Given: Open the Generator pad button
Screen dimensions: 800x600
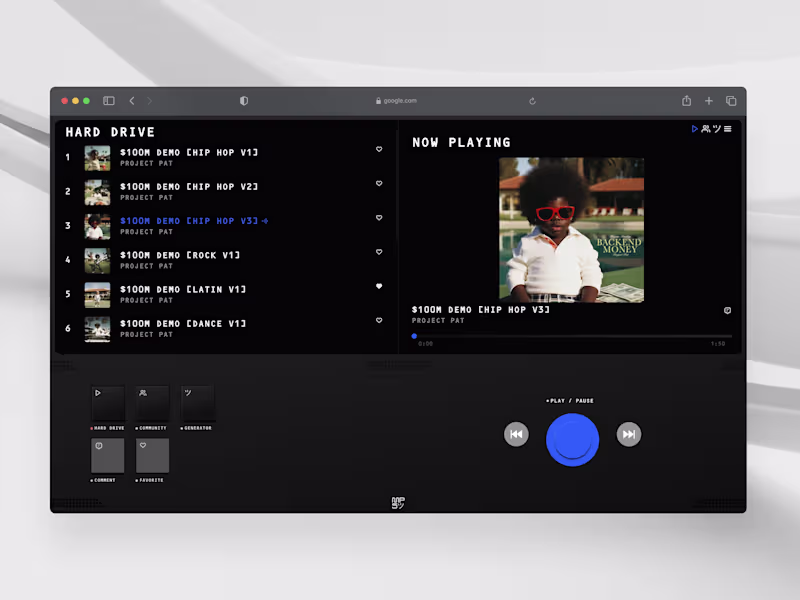Looking at the screenshot, I should (x=198, y=403).
